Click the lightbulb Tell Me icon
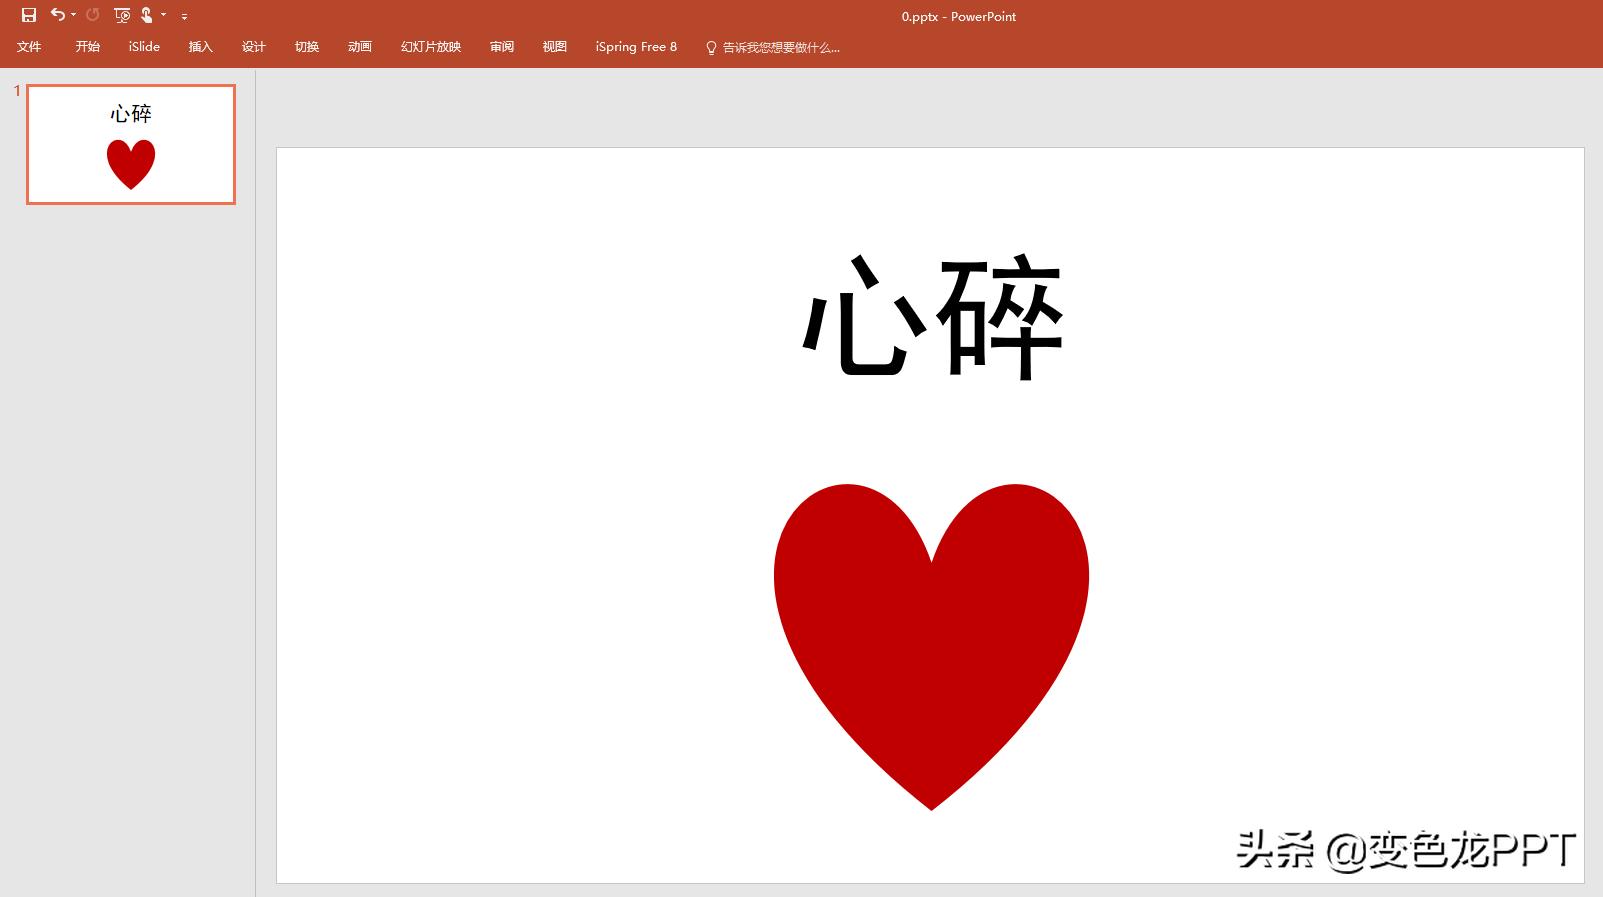This screenshot has width=1603, height=897. [x=711, y=47]
